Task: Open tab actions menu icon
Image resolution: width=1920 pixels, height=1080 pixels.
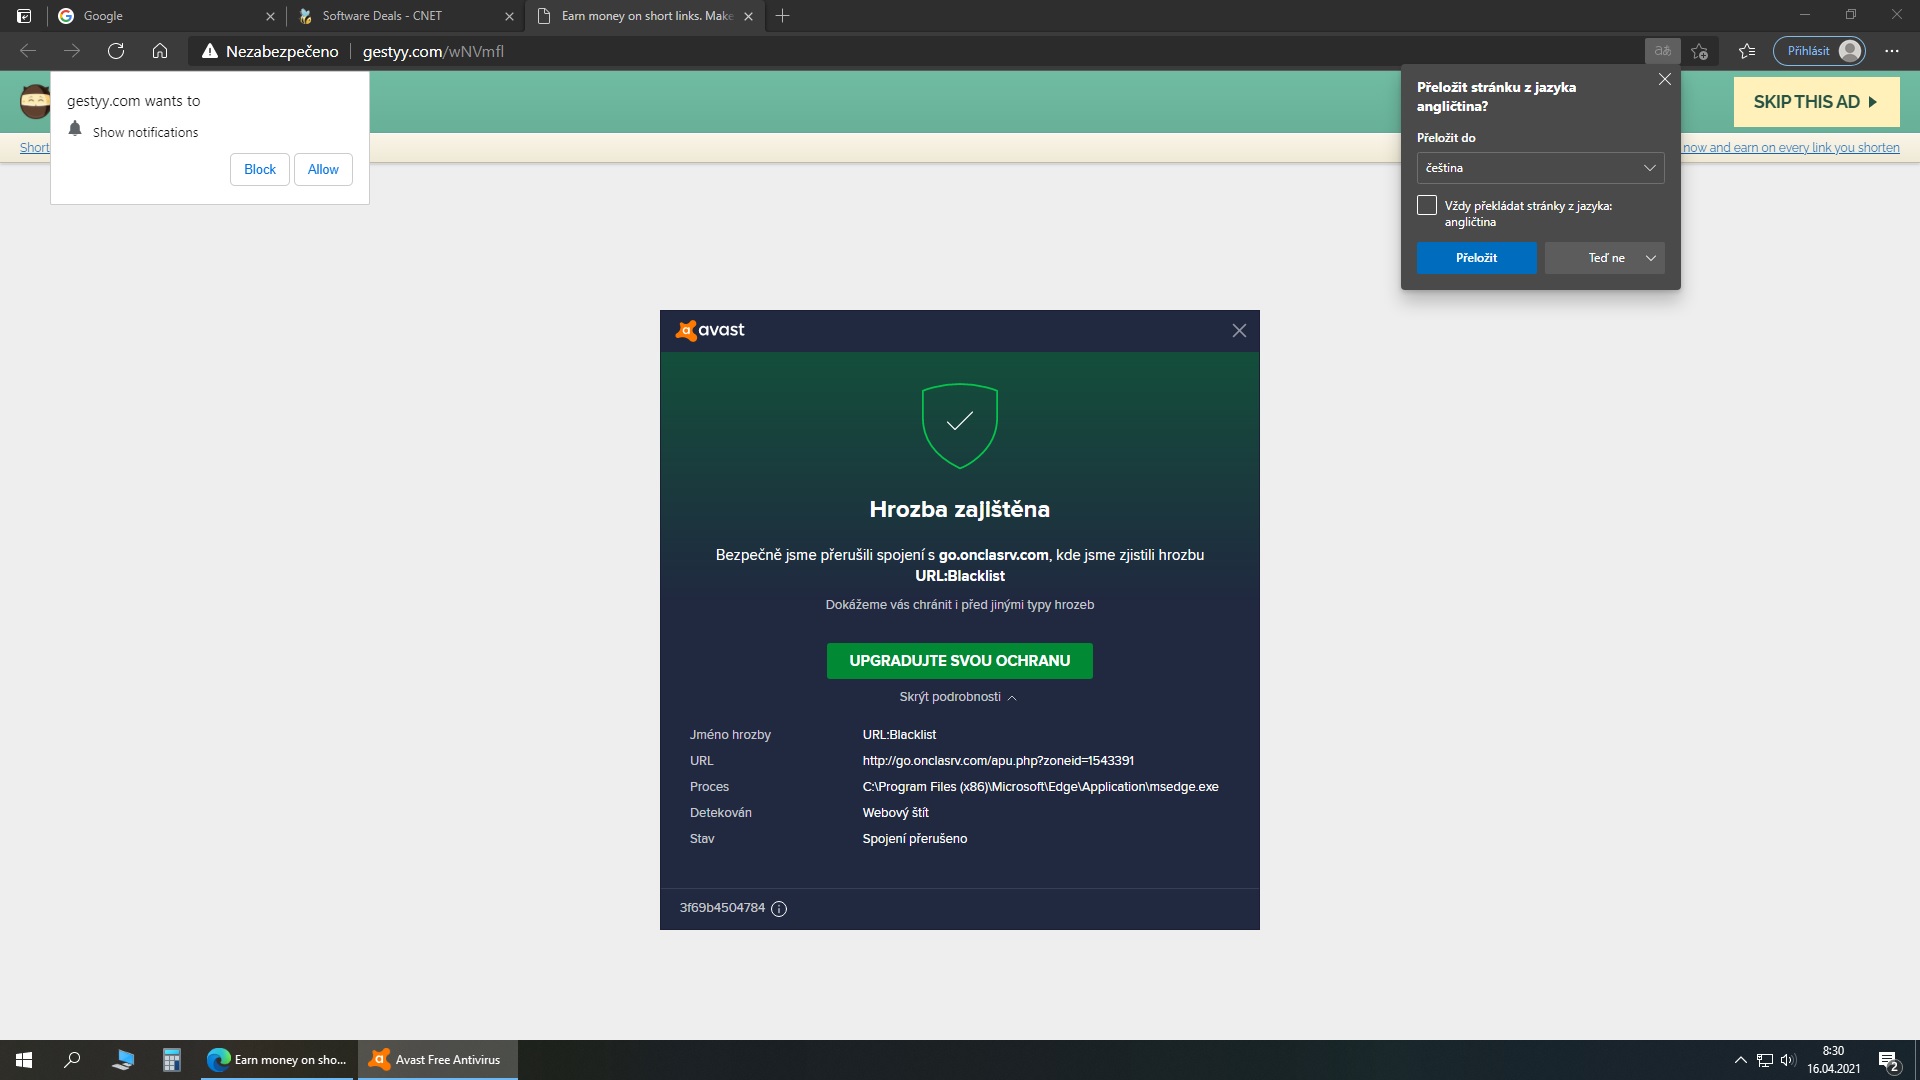Action: (x=24, y=16)
